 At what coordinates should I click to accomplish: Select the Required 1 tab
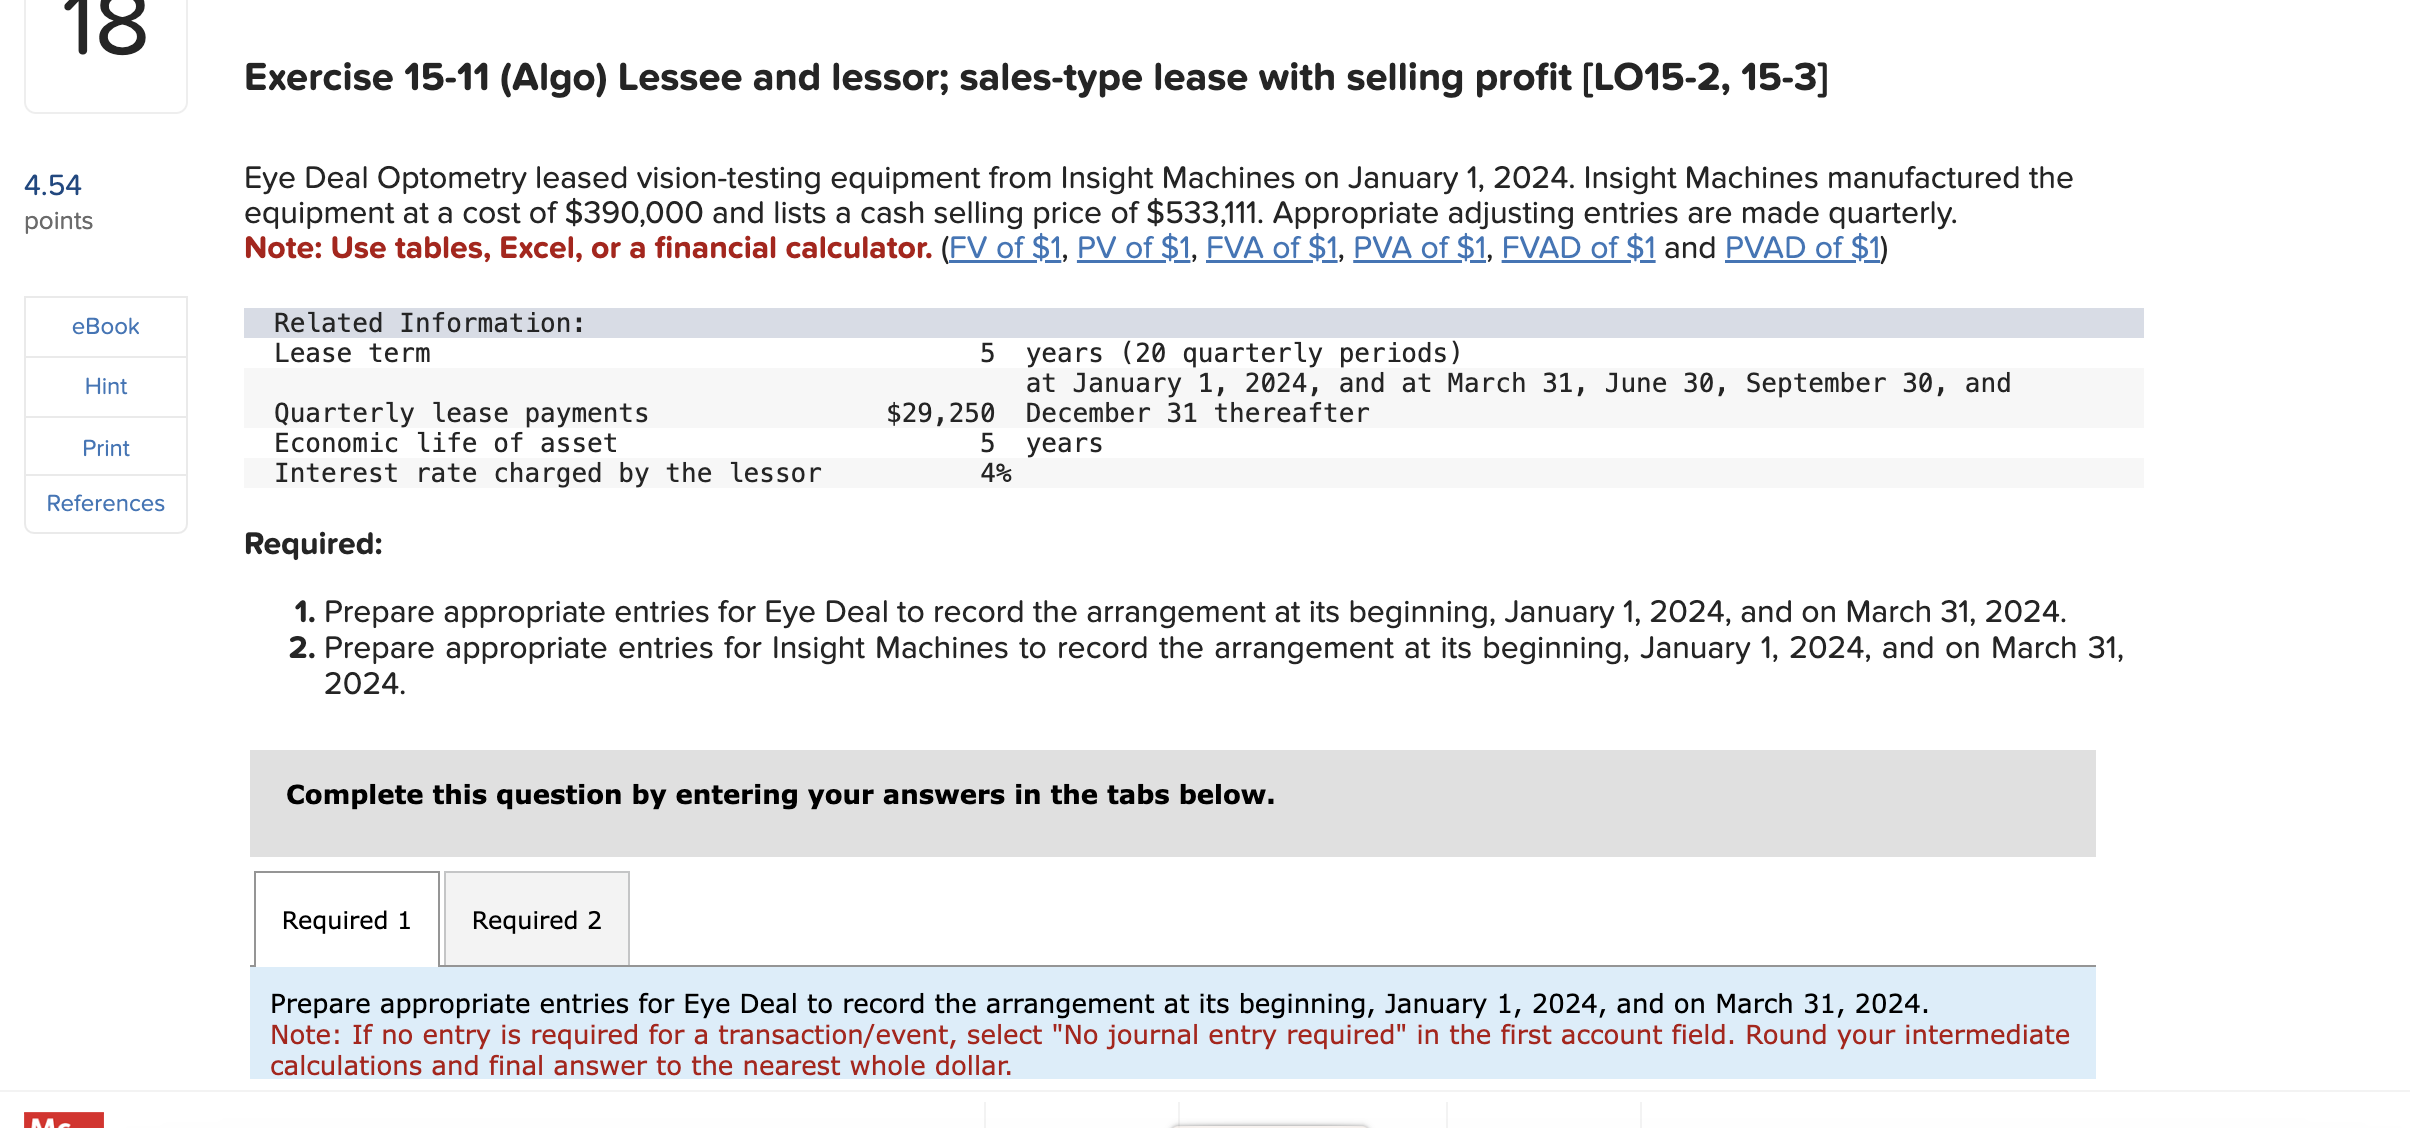coord(345,918)
